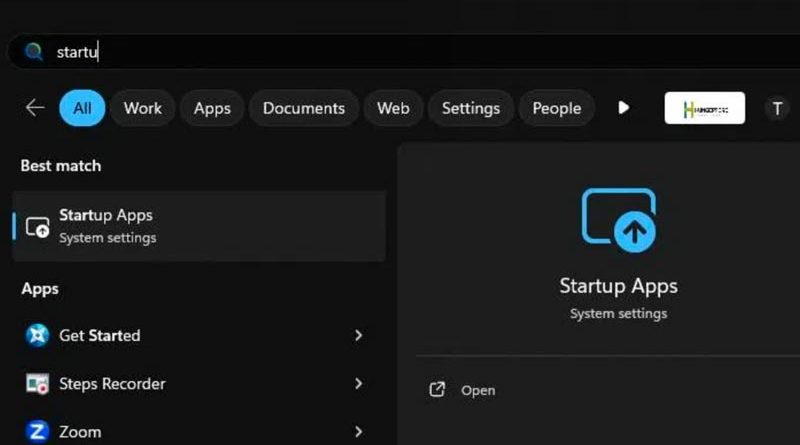The width and height of the screenshot is (800, 445).
Task: Switch to the Documents filter tab
Action: [x=304, y=108]
